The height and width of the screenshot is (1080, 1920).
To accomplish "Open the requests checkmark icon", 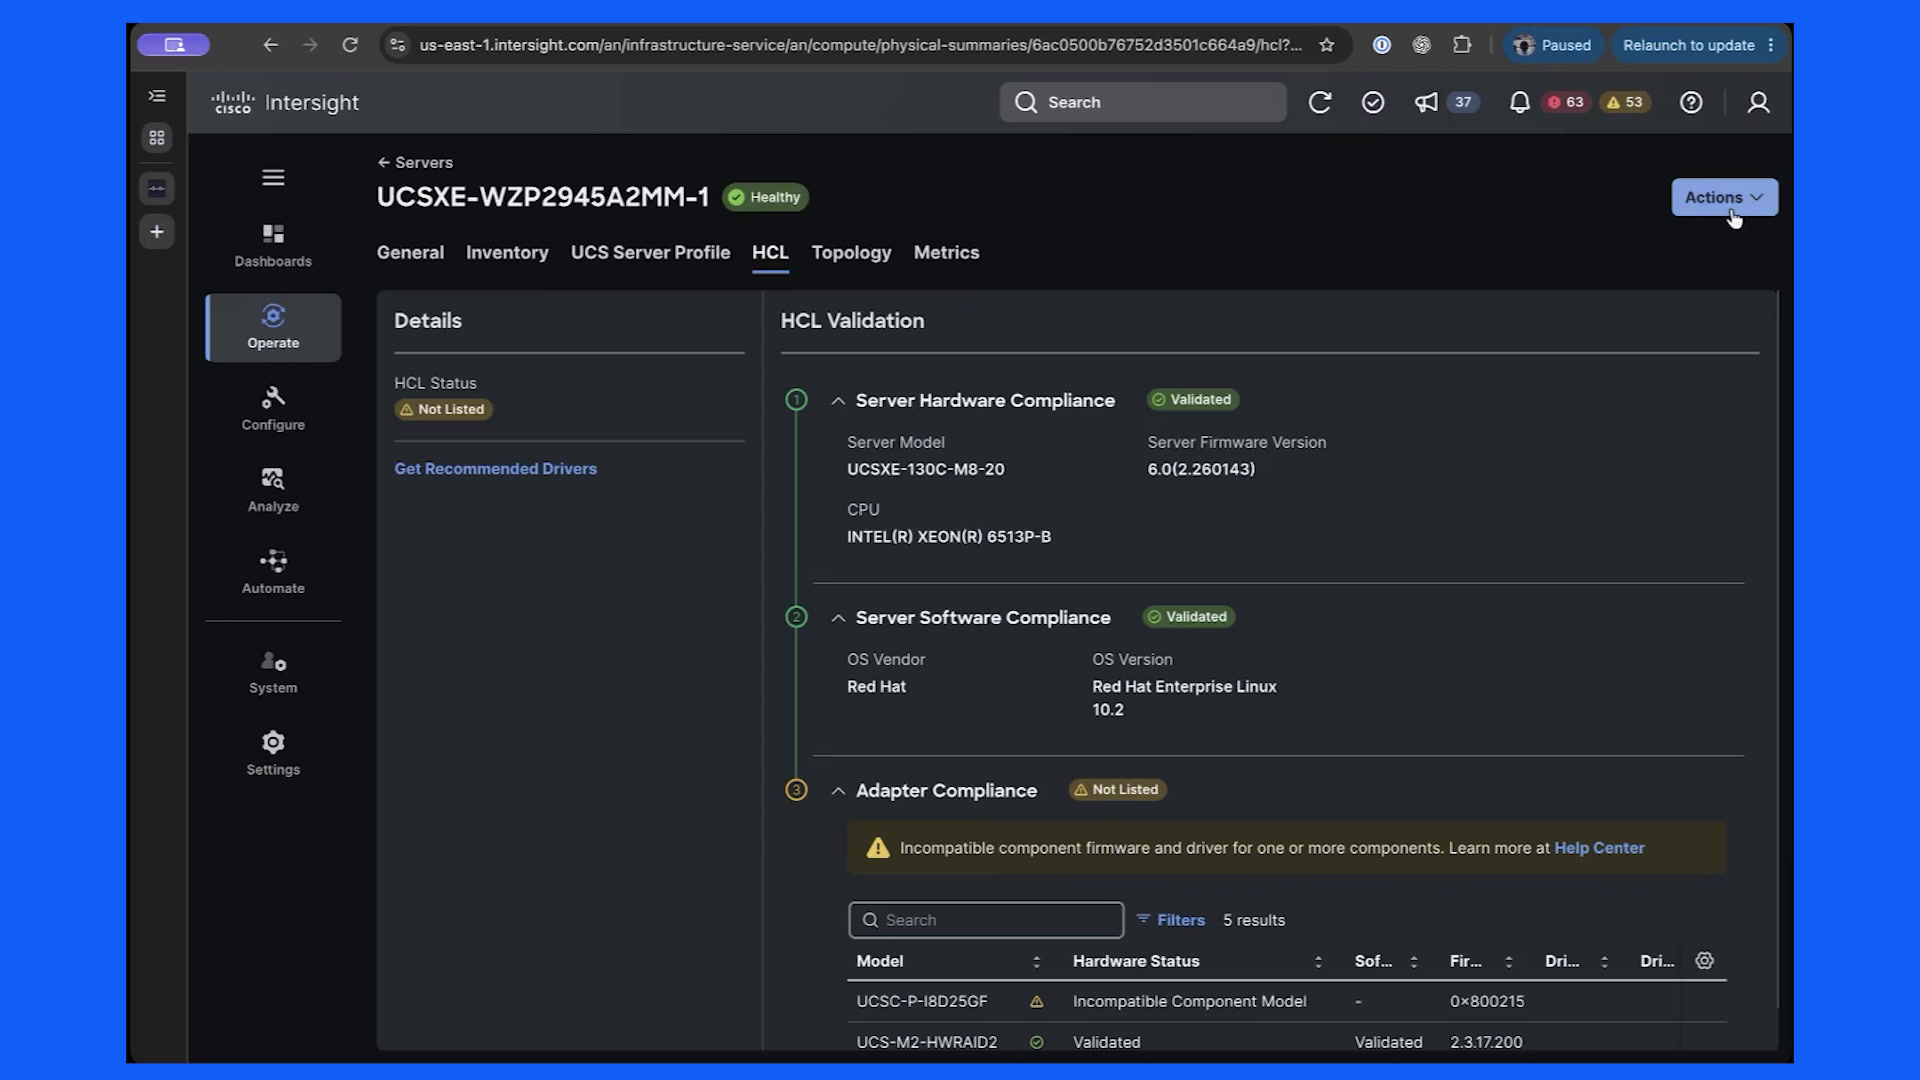I will coord(1373,102).
